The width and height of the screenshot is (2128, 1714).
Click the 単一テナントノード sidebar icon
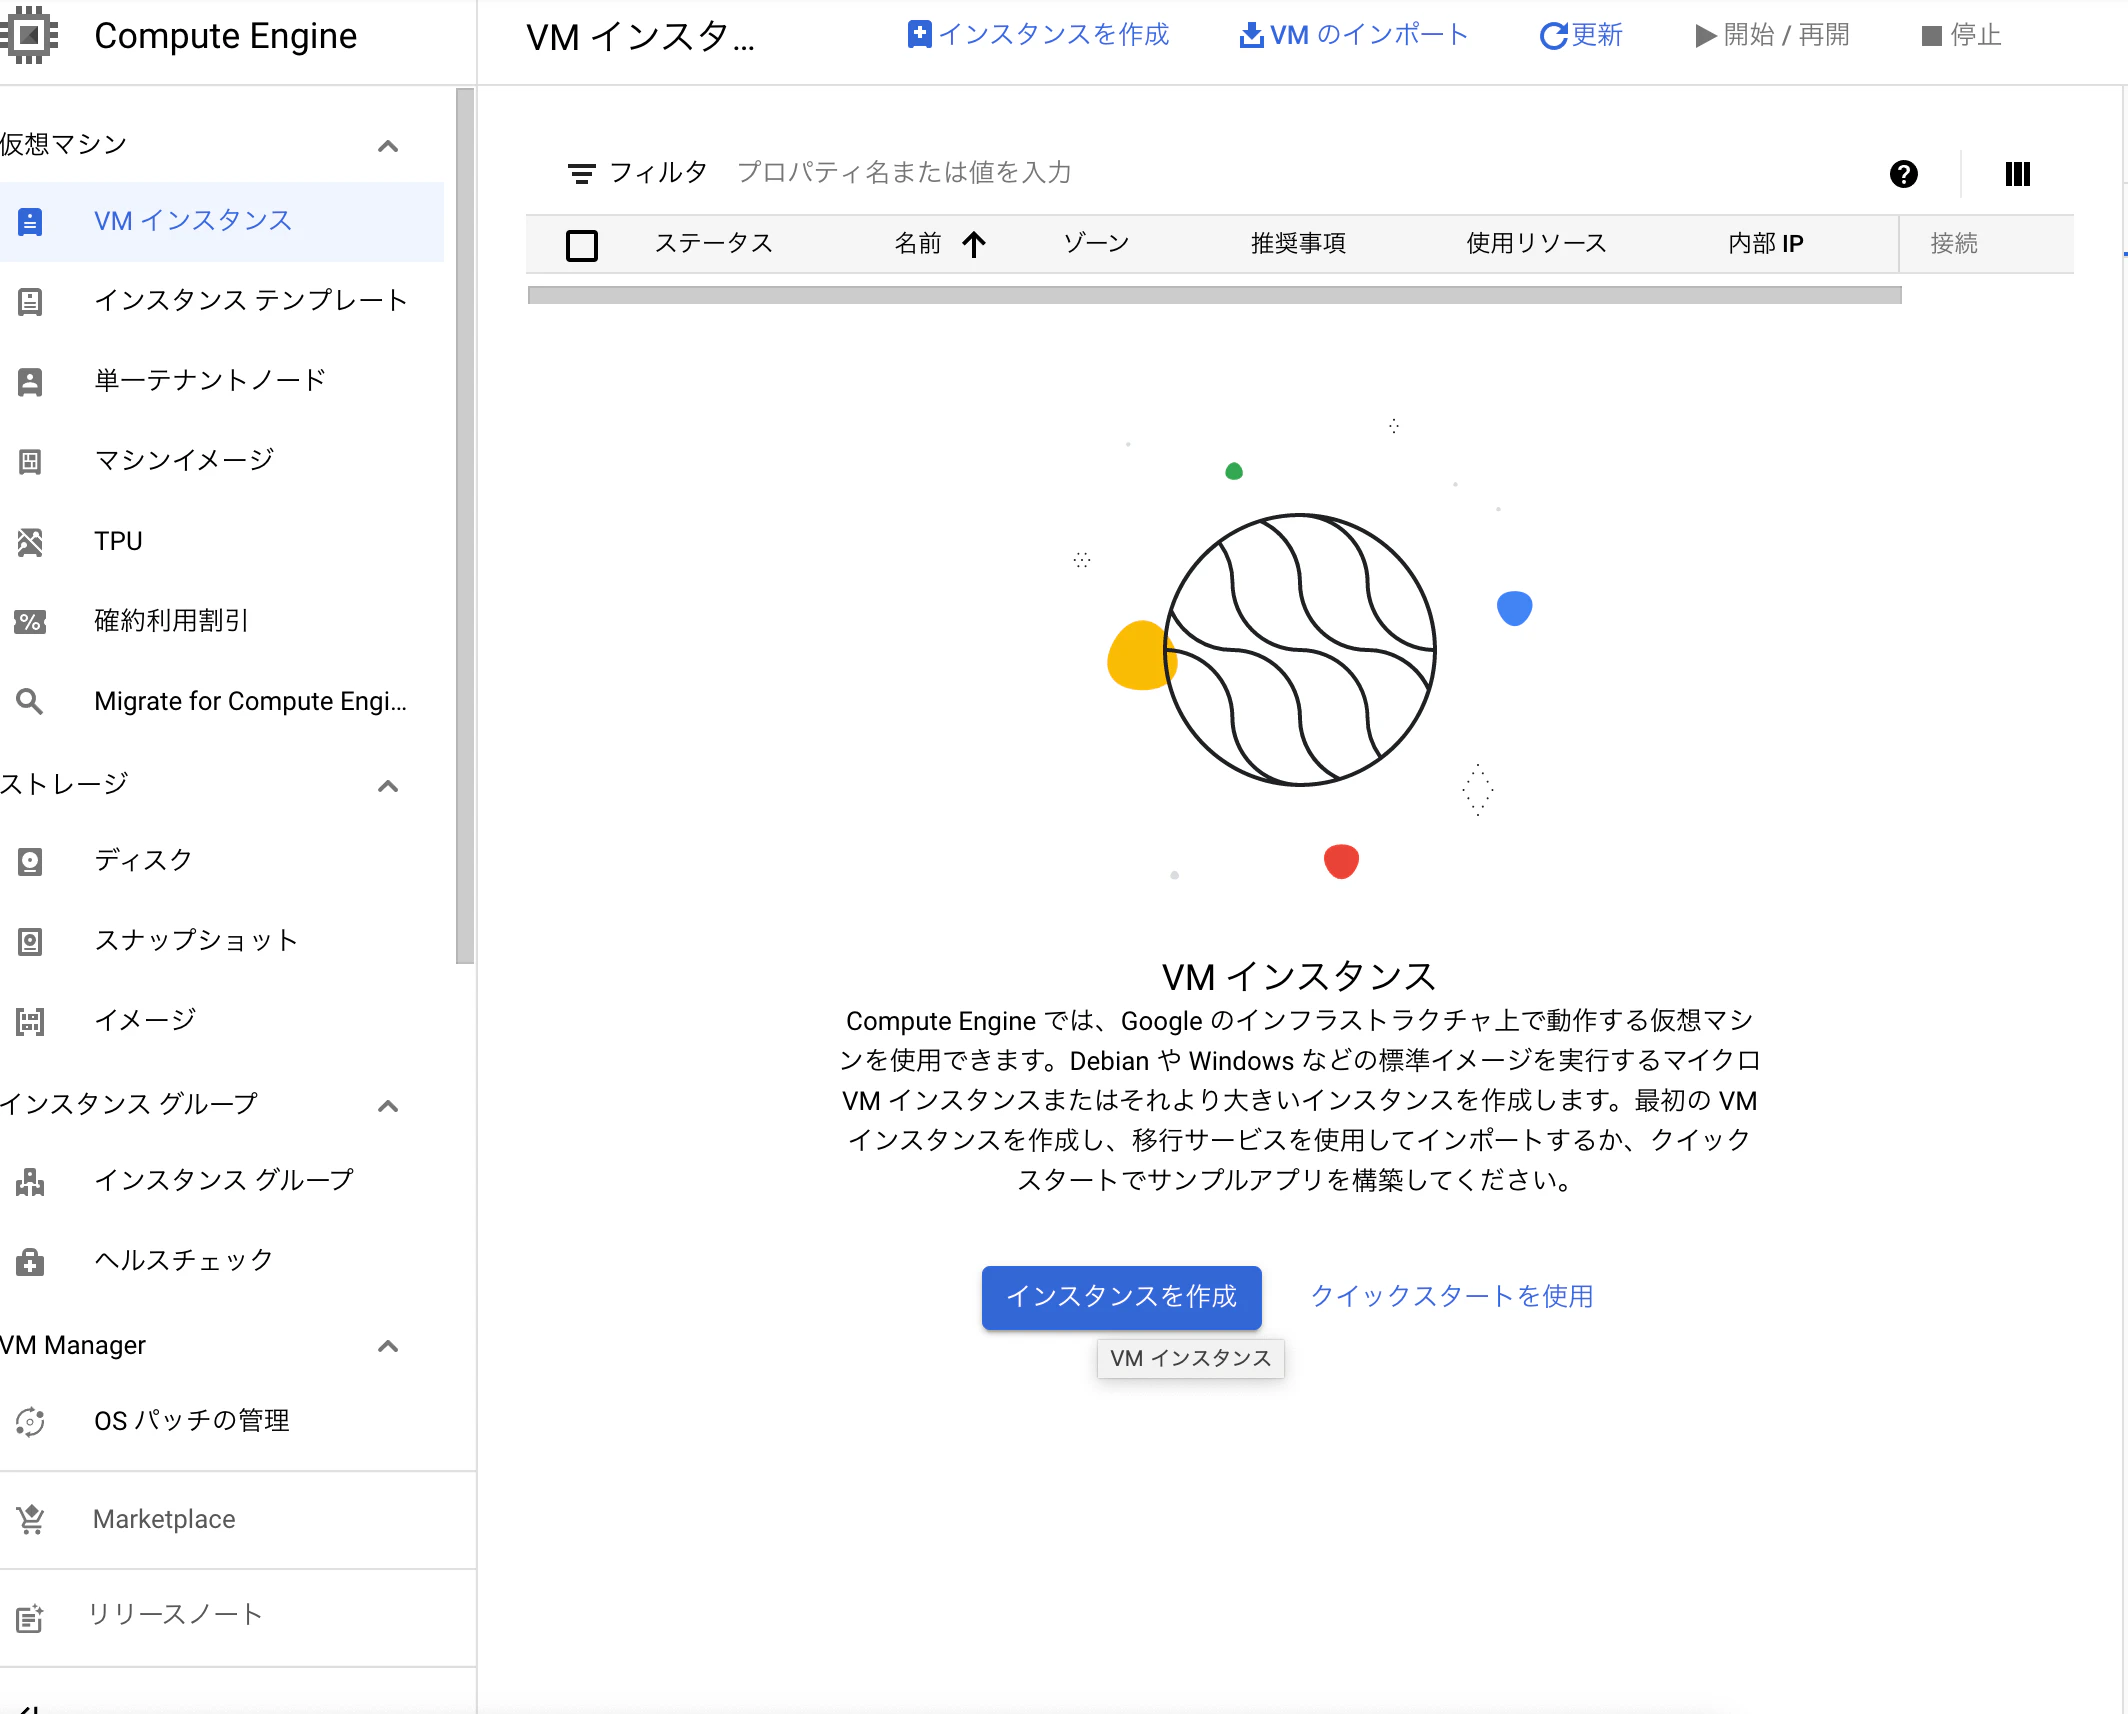[x=30, y=381]
